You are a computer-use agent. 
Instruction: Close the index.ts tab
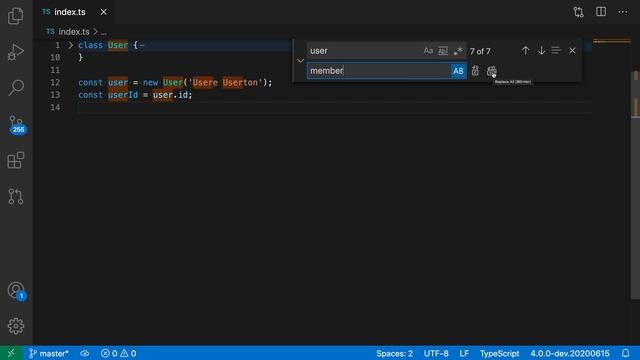[104, 12]
